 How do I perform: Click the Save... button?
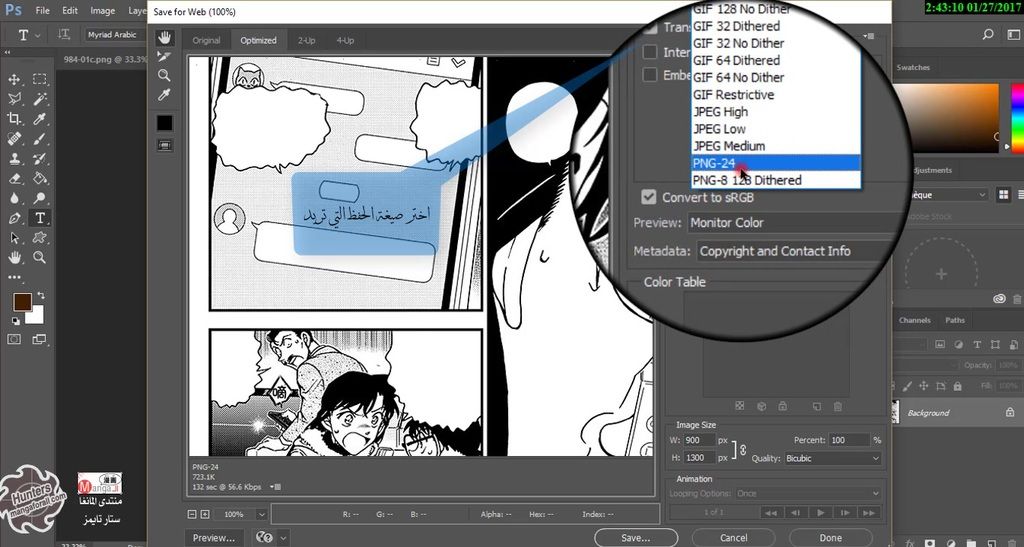635,538
